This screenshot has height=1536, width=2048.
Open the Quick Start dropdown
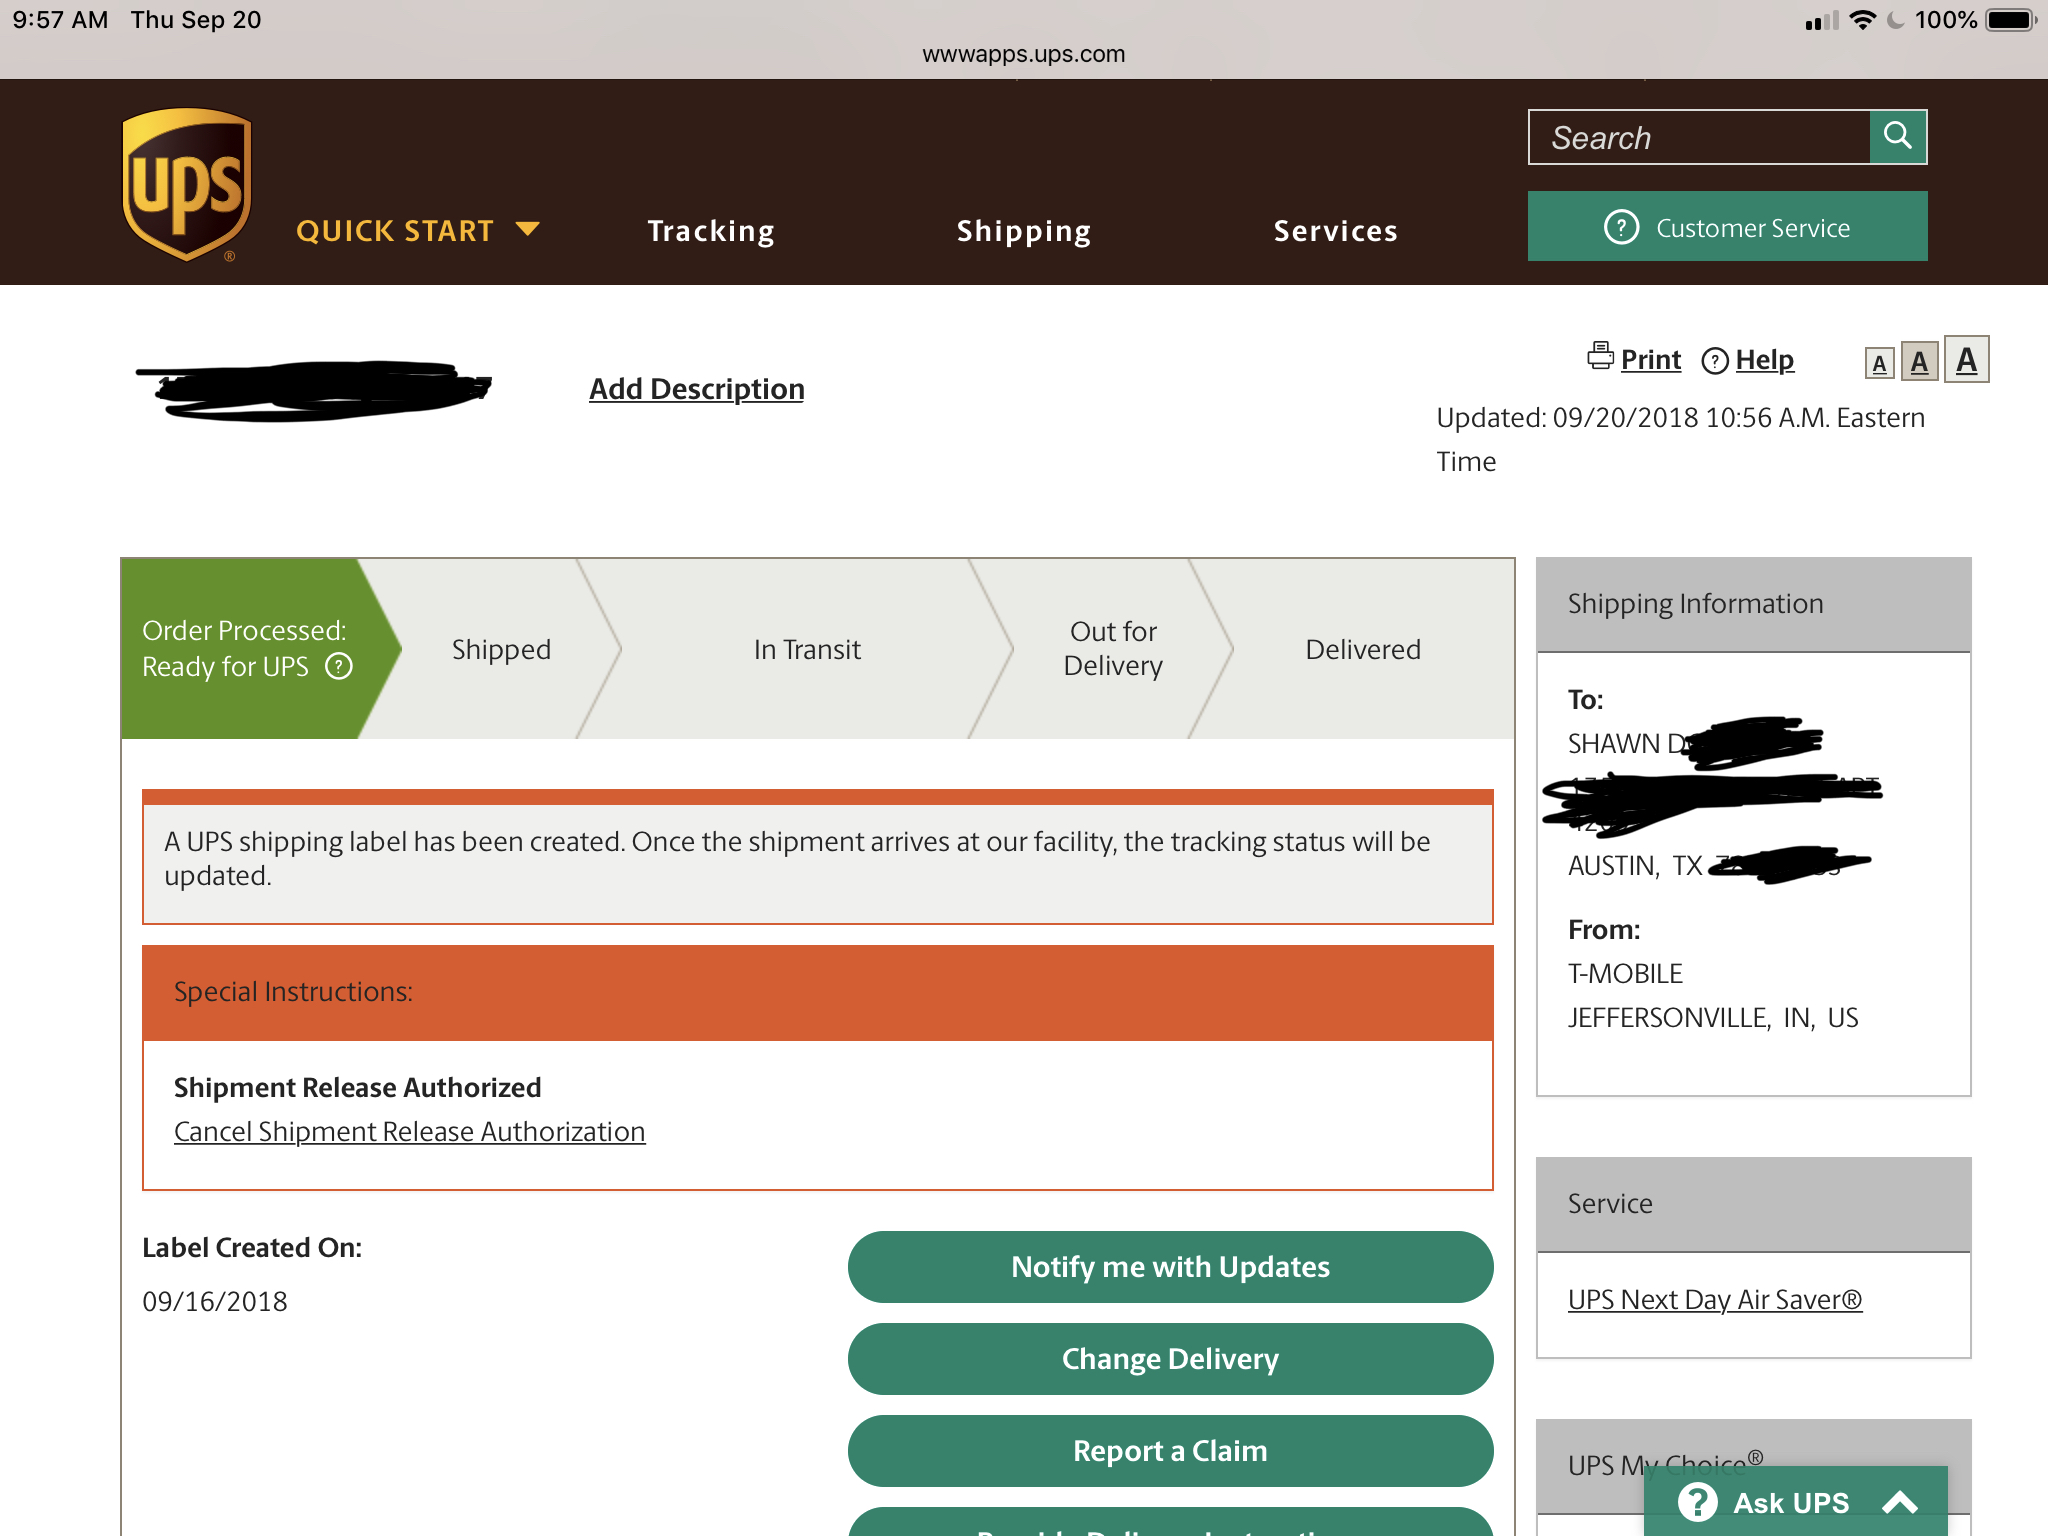pos(417,231)
